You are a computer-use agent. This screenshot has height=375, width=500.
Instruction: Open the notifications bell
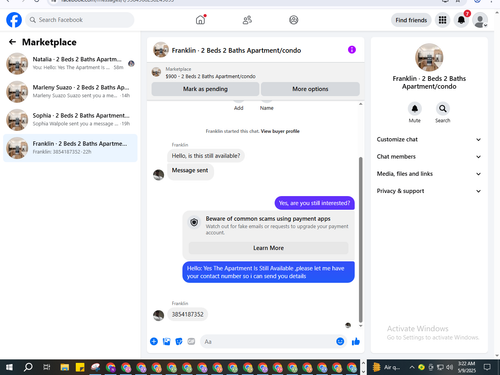(461, 20)
